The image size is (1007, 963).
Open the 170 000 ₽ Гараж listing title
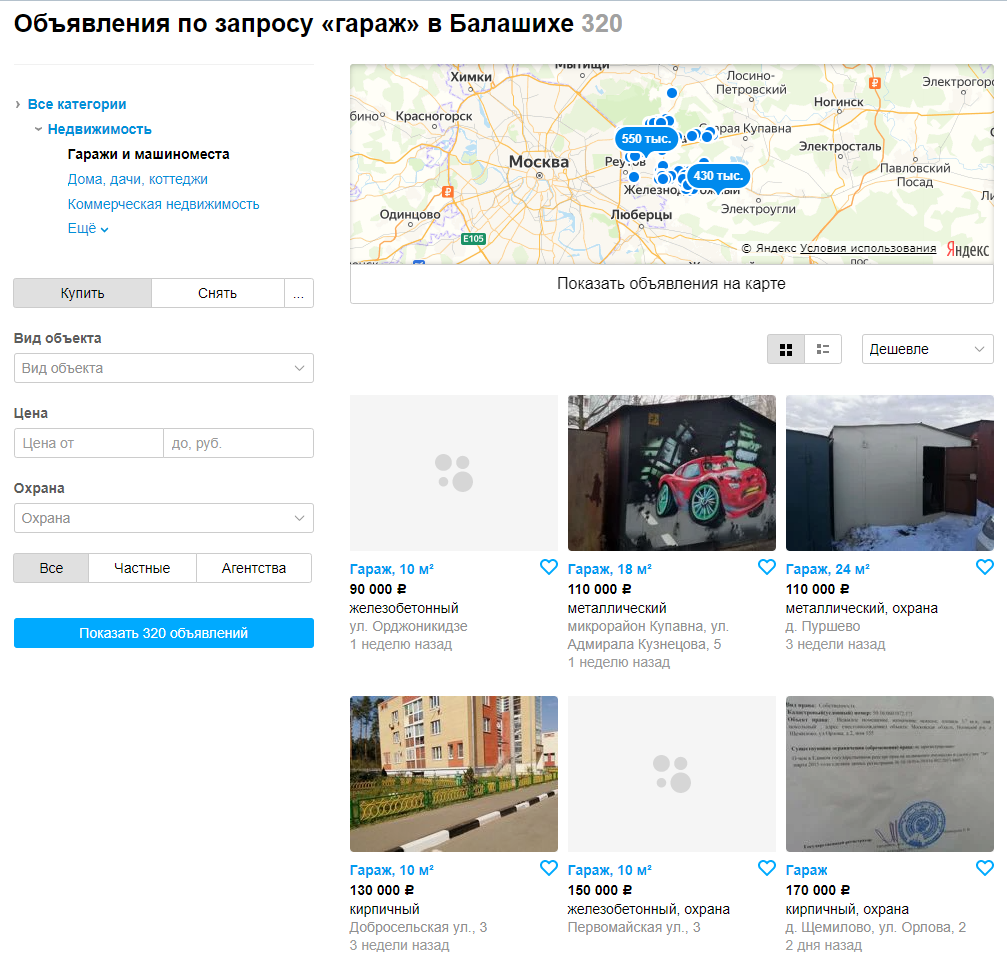click(807, 870)
